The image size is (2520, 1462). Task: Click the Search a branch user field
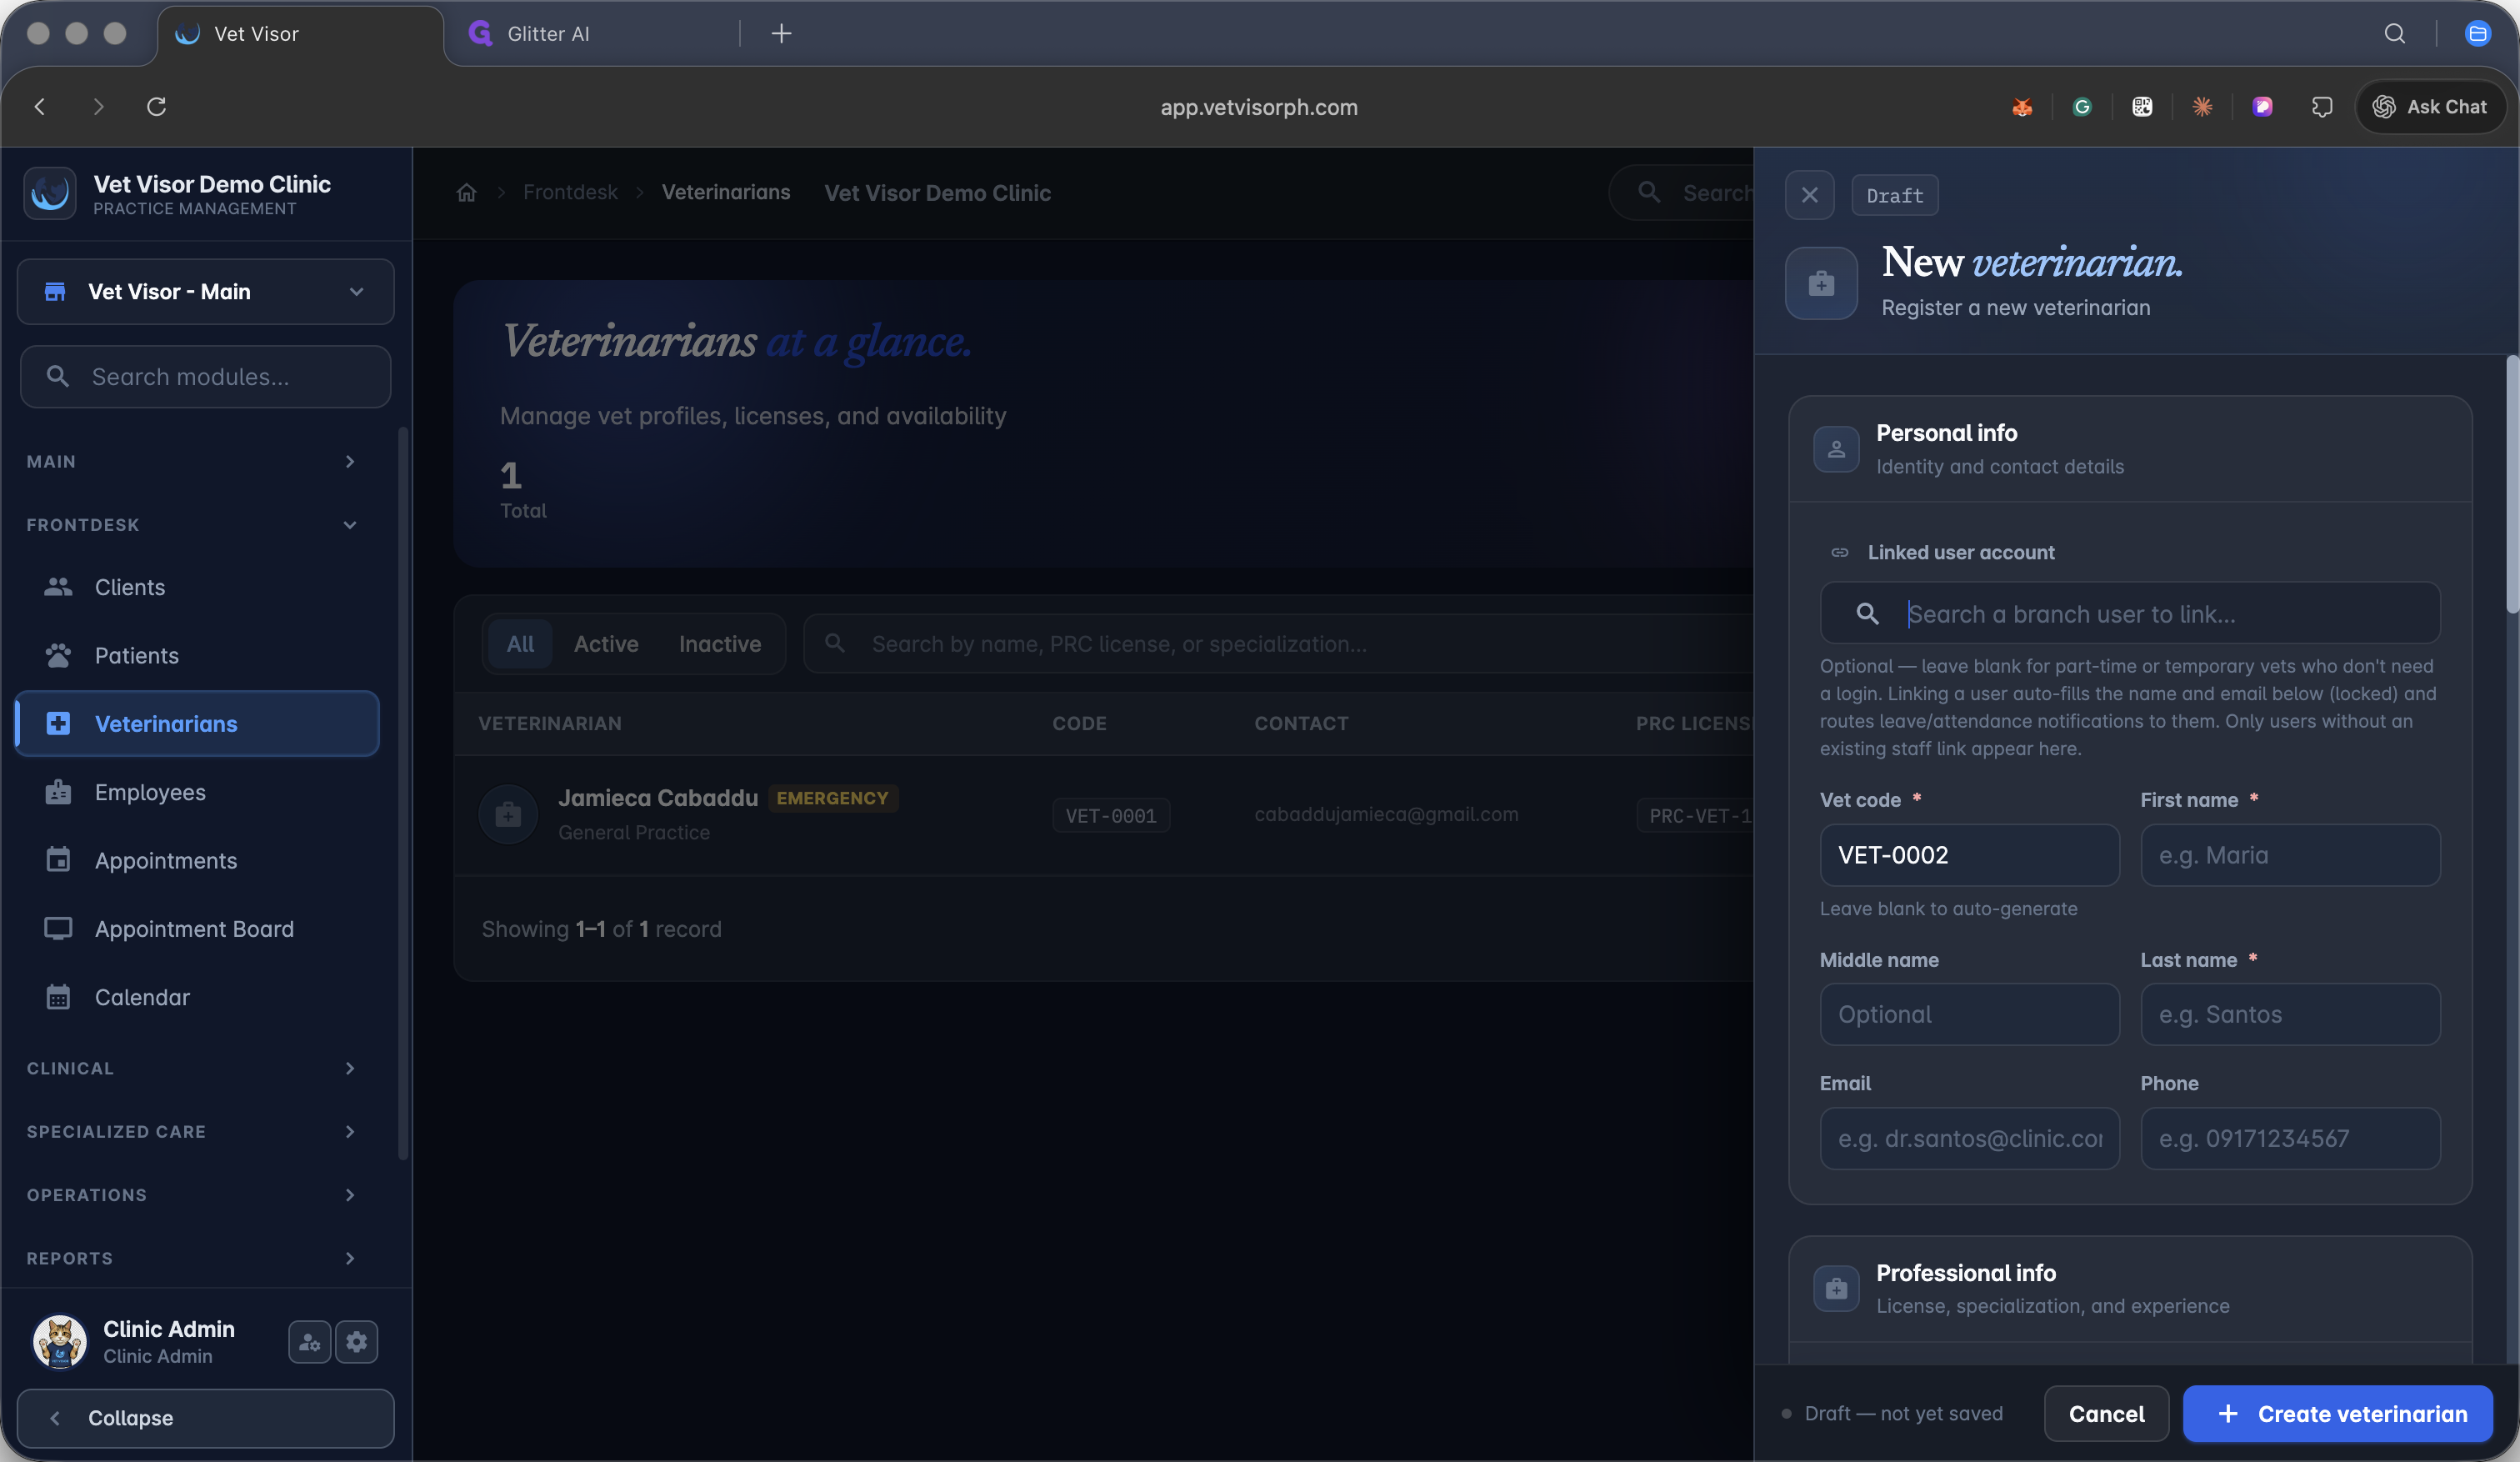pyautogui.click(x=2130, y=613)
